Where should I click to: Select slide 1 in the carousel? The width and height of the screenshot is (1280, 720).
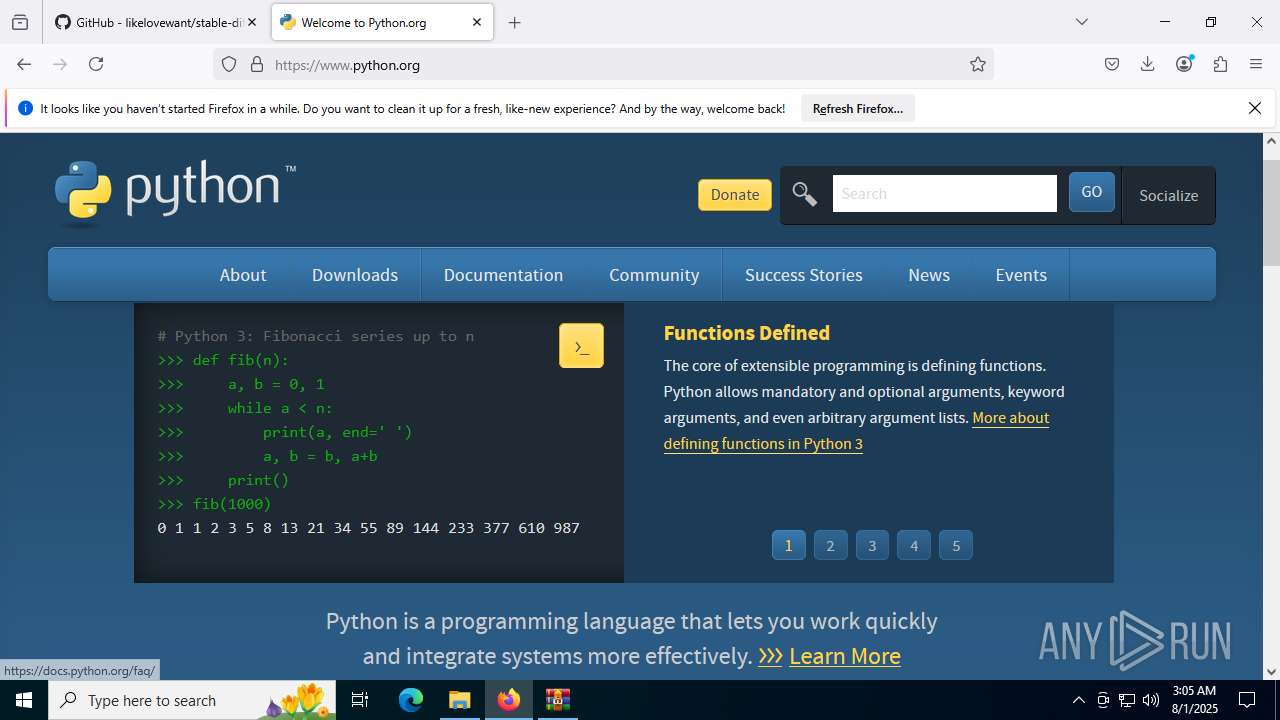click(788, 545)
